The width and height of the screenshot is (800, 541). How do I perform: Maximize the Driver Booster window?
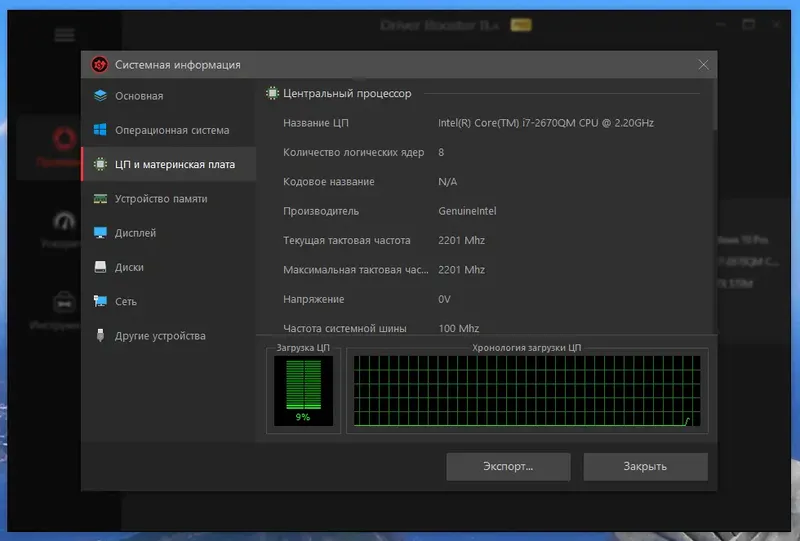(x=748, y=24)
